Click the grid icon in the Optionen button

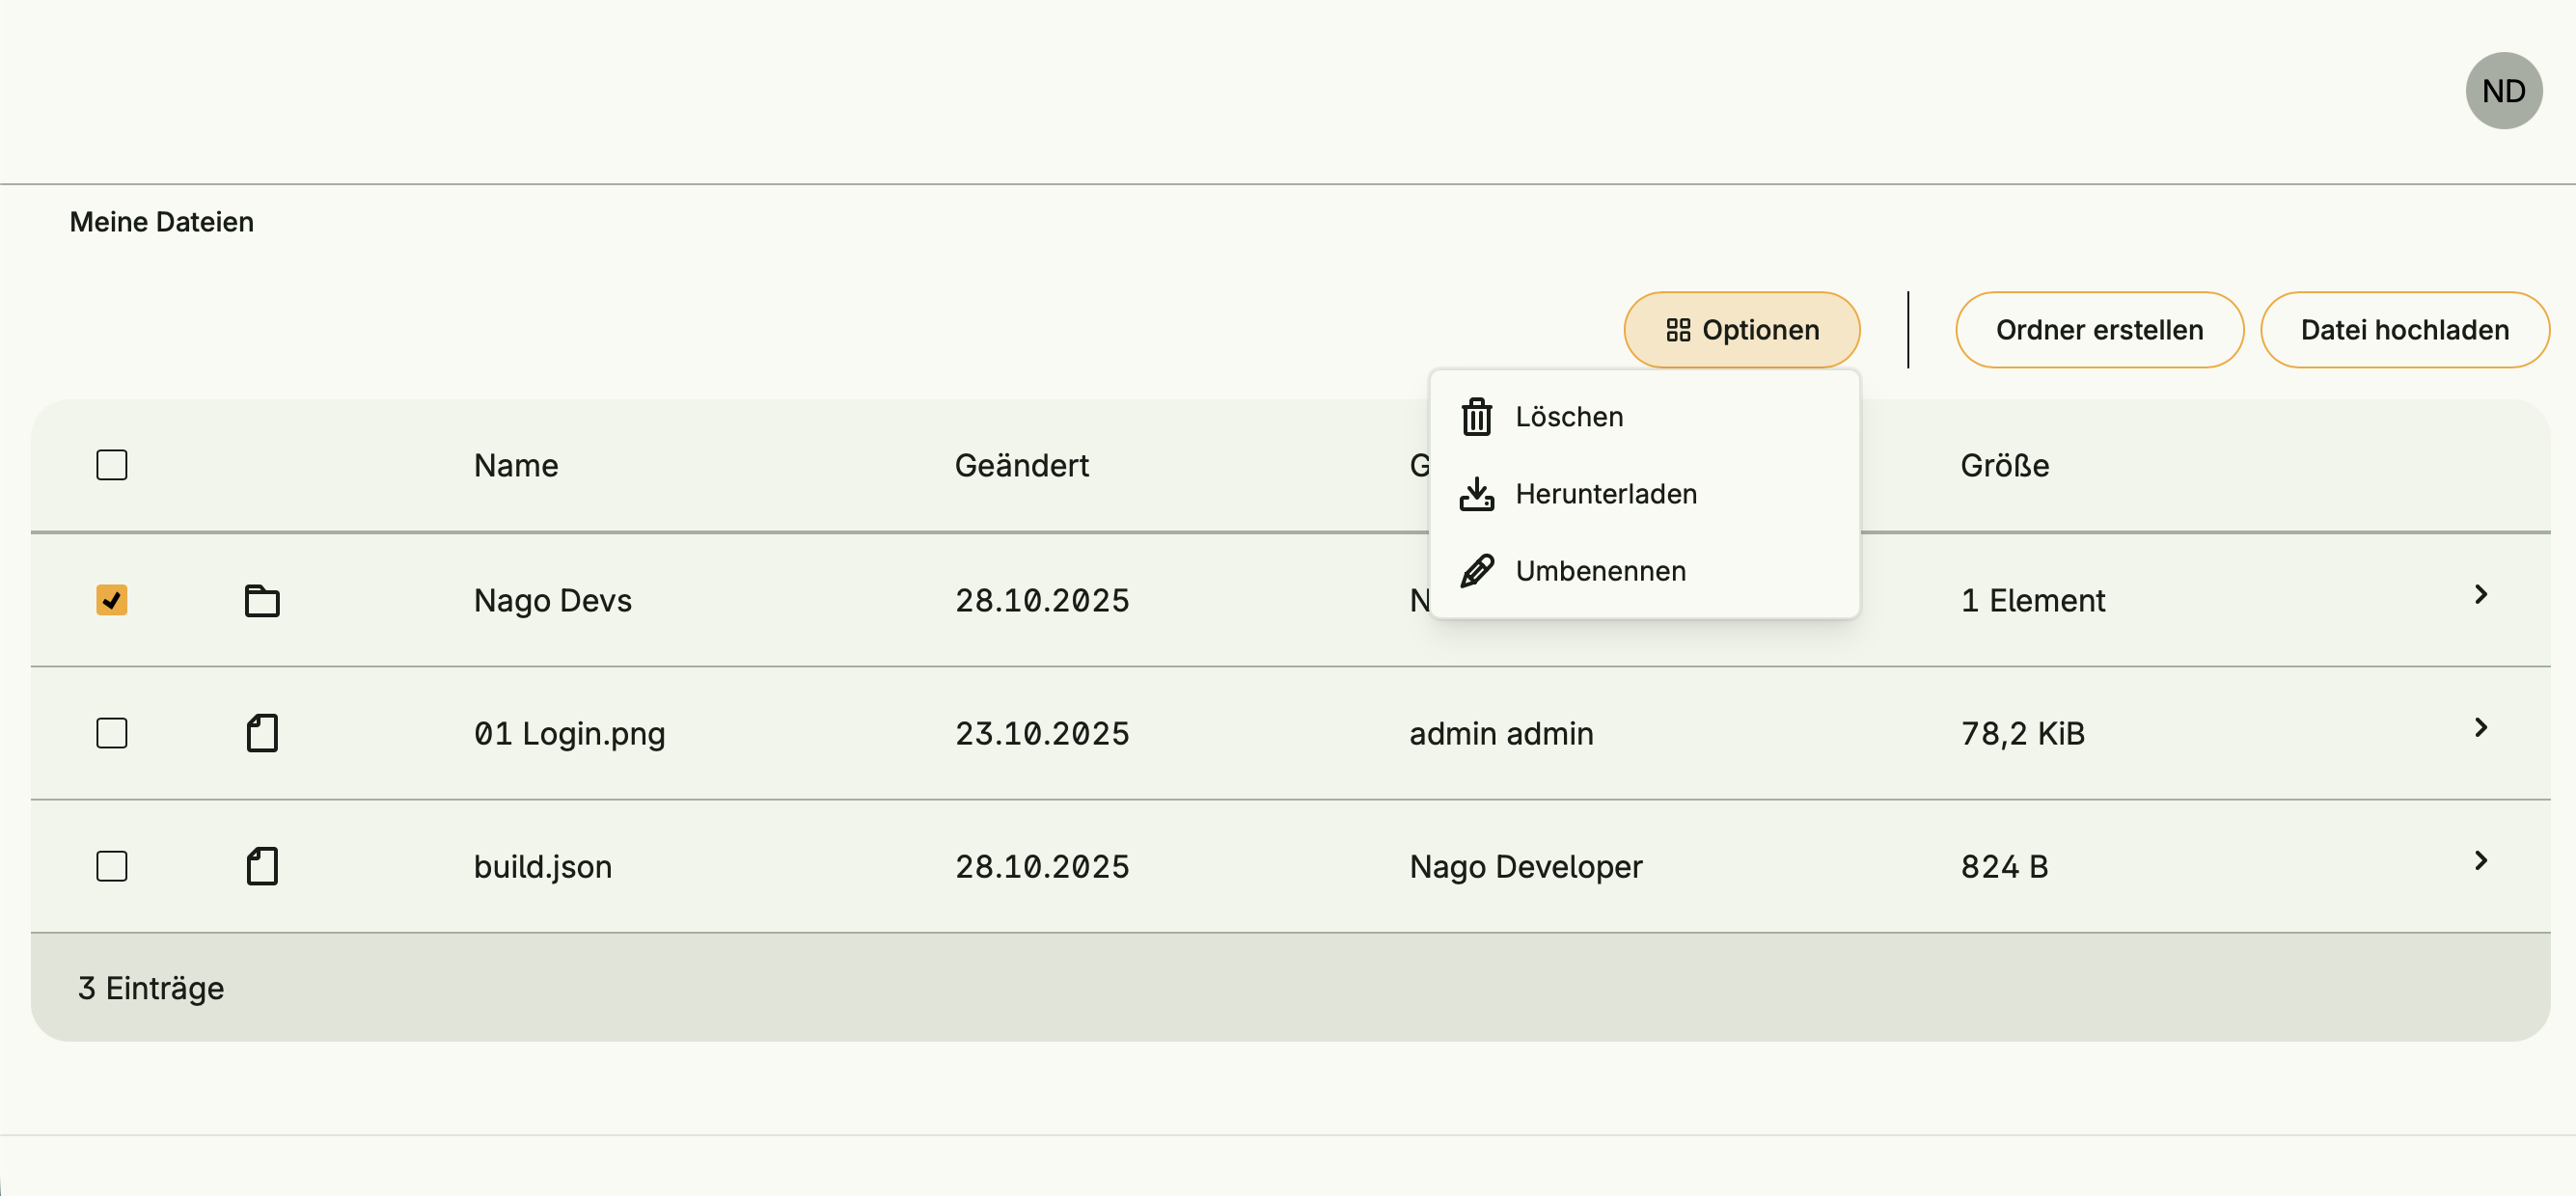(1678, 330)
